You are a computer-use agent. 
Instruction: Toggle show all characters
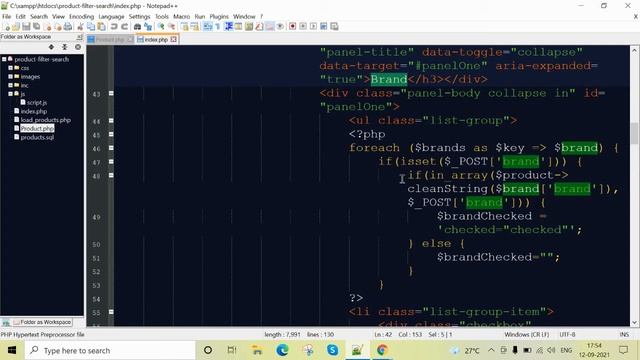217,27
